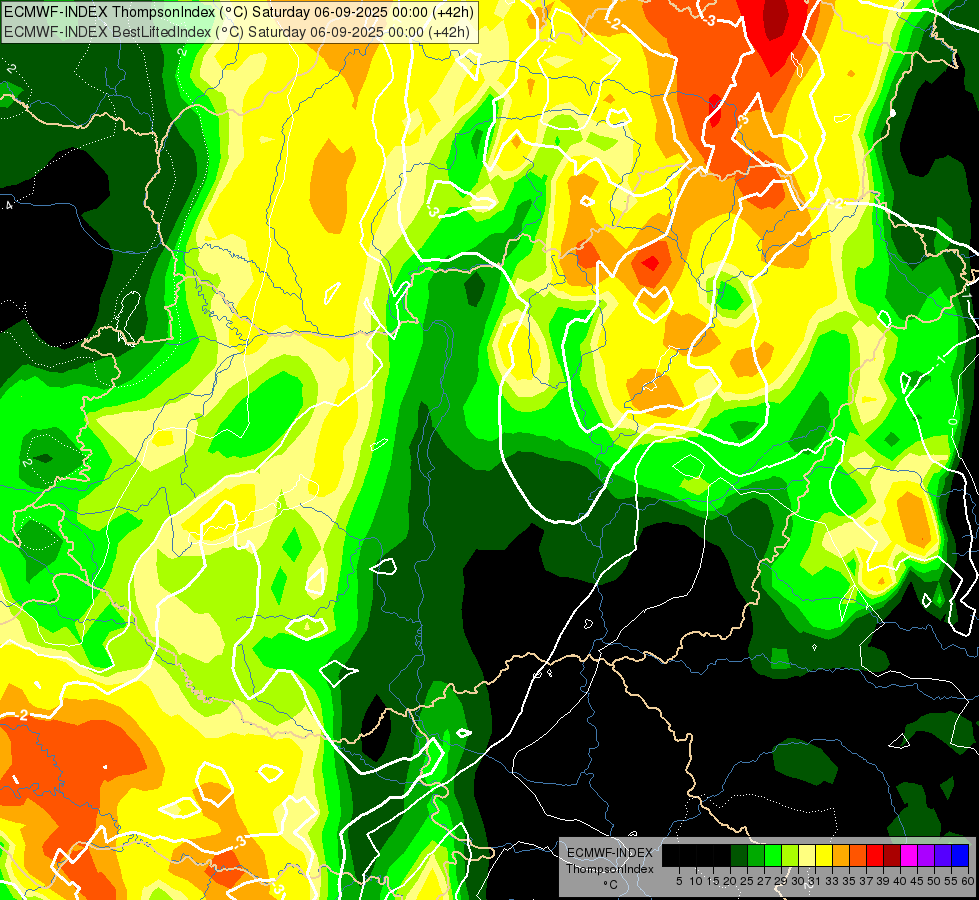This screenshot has height=900, width=979.
Task: Click legend tick value '45'
Action: coord(918,881)
